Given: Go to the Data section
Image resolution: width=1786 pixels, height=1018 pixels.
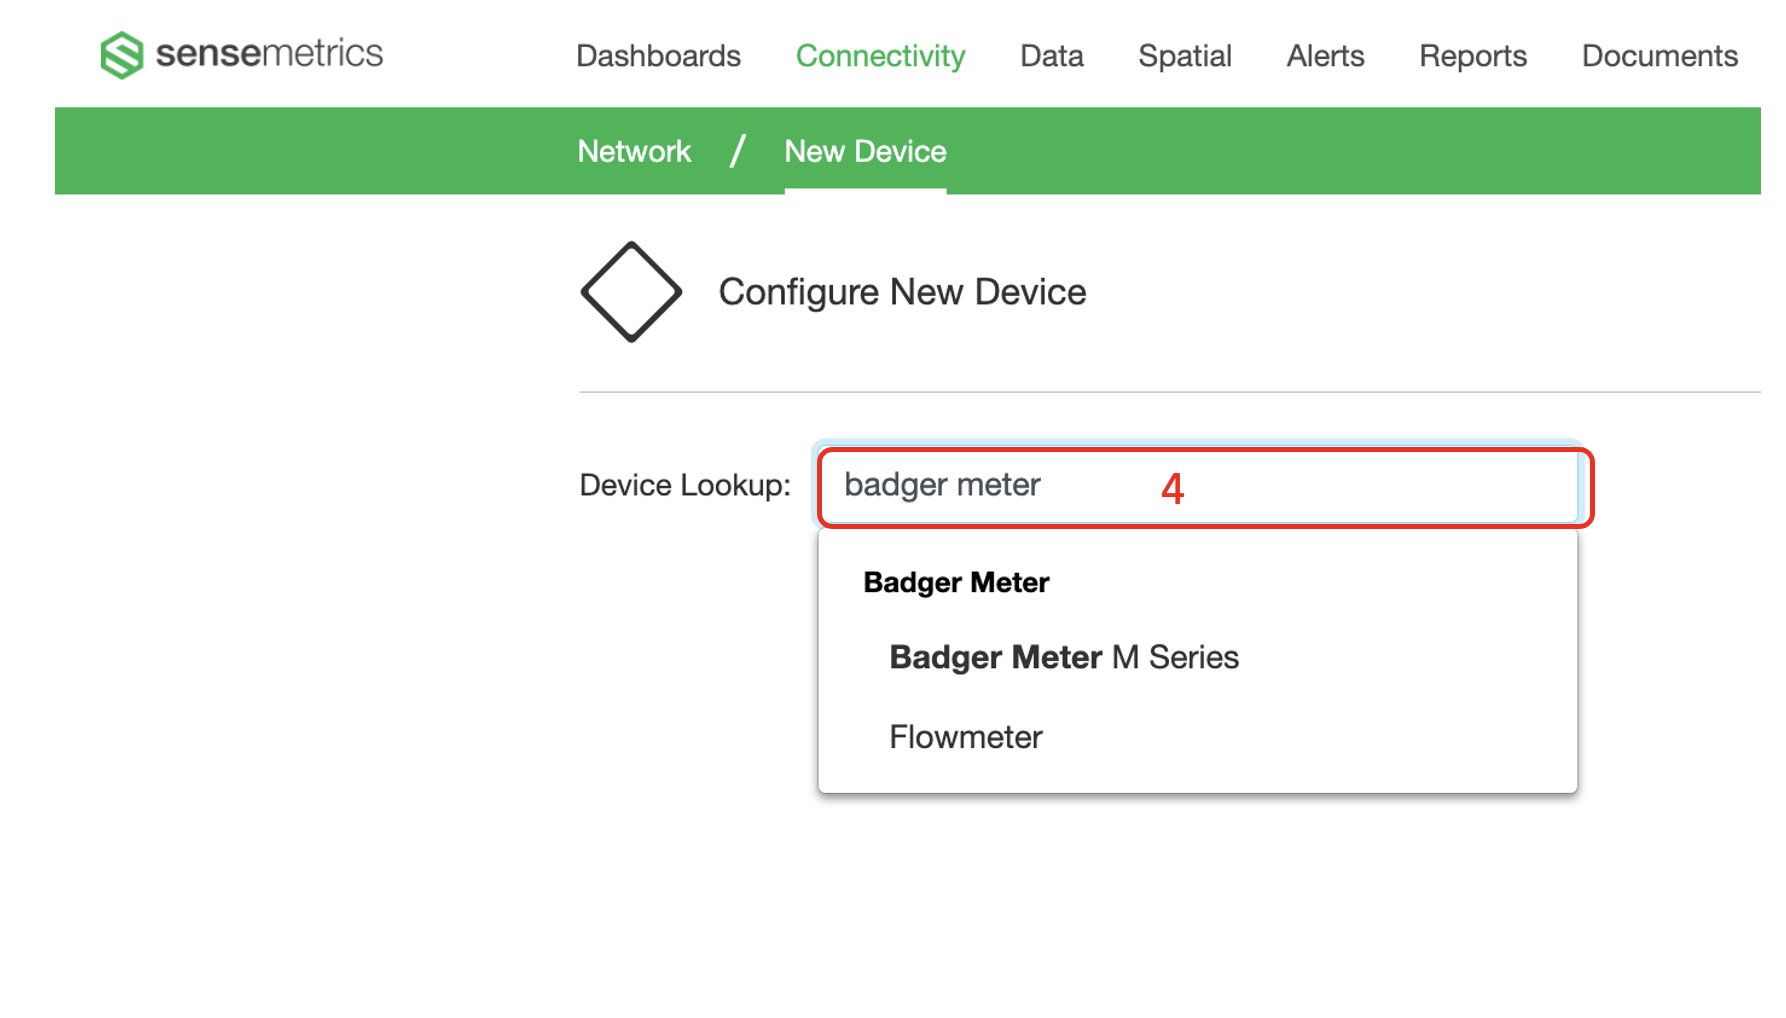Looking at the screenshot, I should pyautogui.click(x=1051, y=56).
